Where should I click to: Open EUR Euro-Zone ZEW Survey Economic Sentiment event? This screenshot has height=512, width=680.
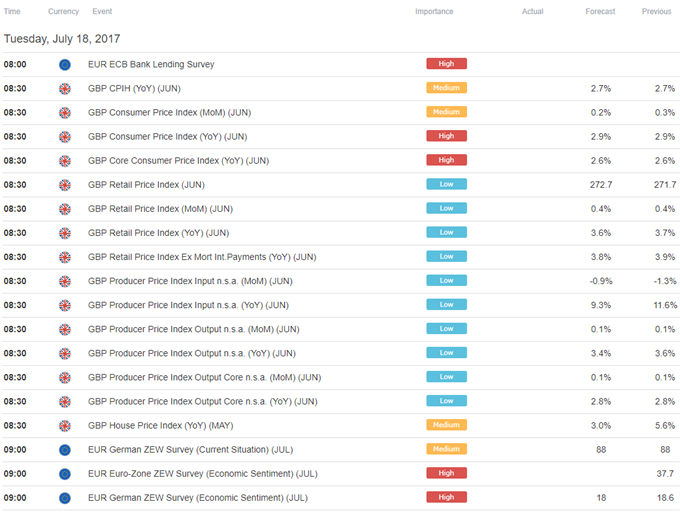tap(203, 474)
